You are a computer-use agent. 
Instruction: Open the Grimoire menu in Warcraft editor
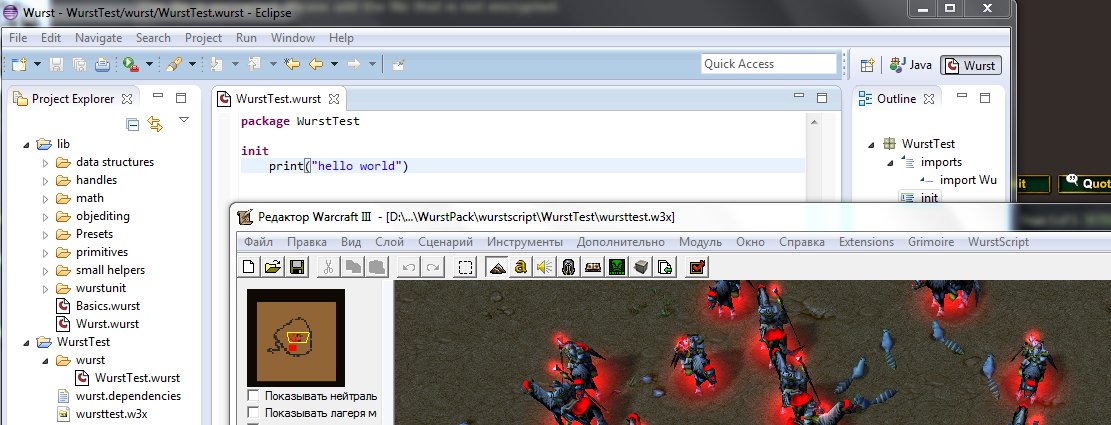coord(931,242)
